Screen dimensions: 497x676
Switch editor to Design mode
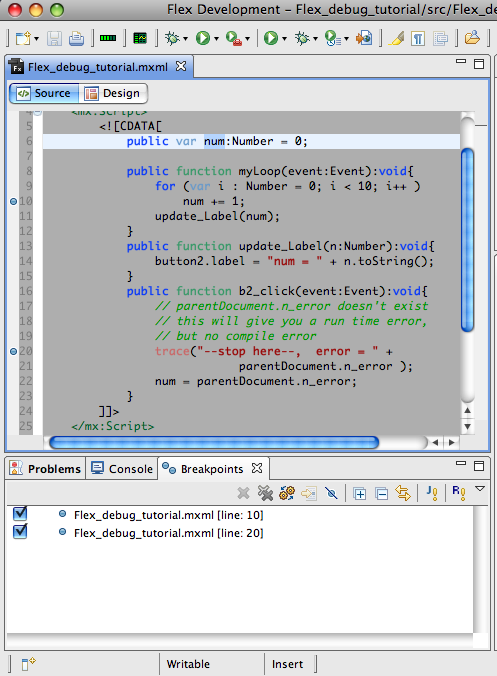113,93
